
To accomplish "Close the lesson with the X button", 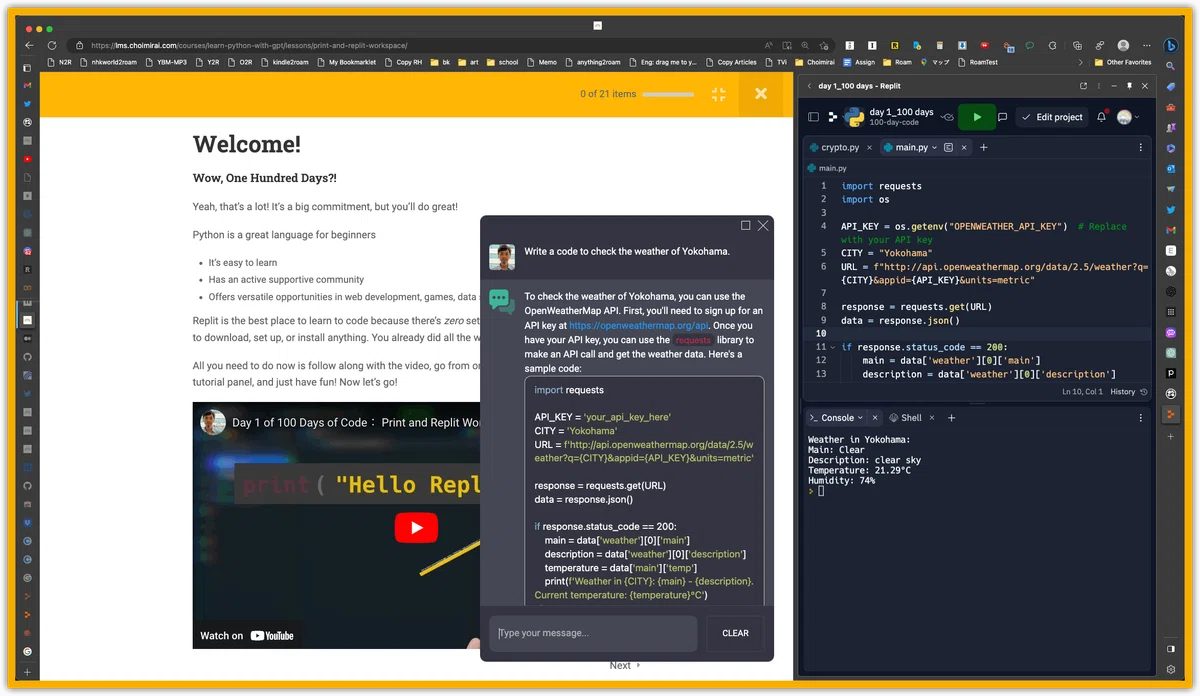I will point(761,93).
